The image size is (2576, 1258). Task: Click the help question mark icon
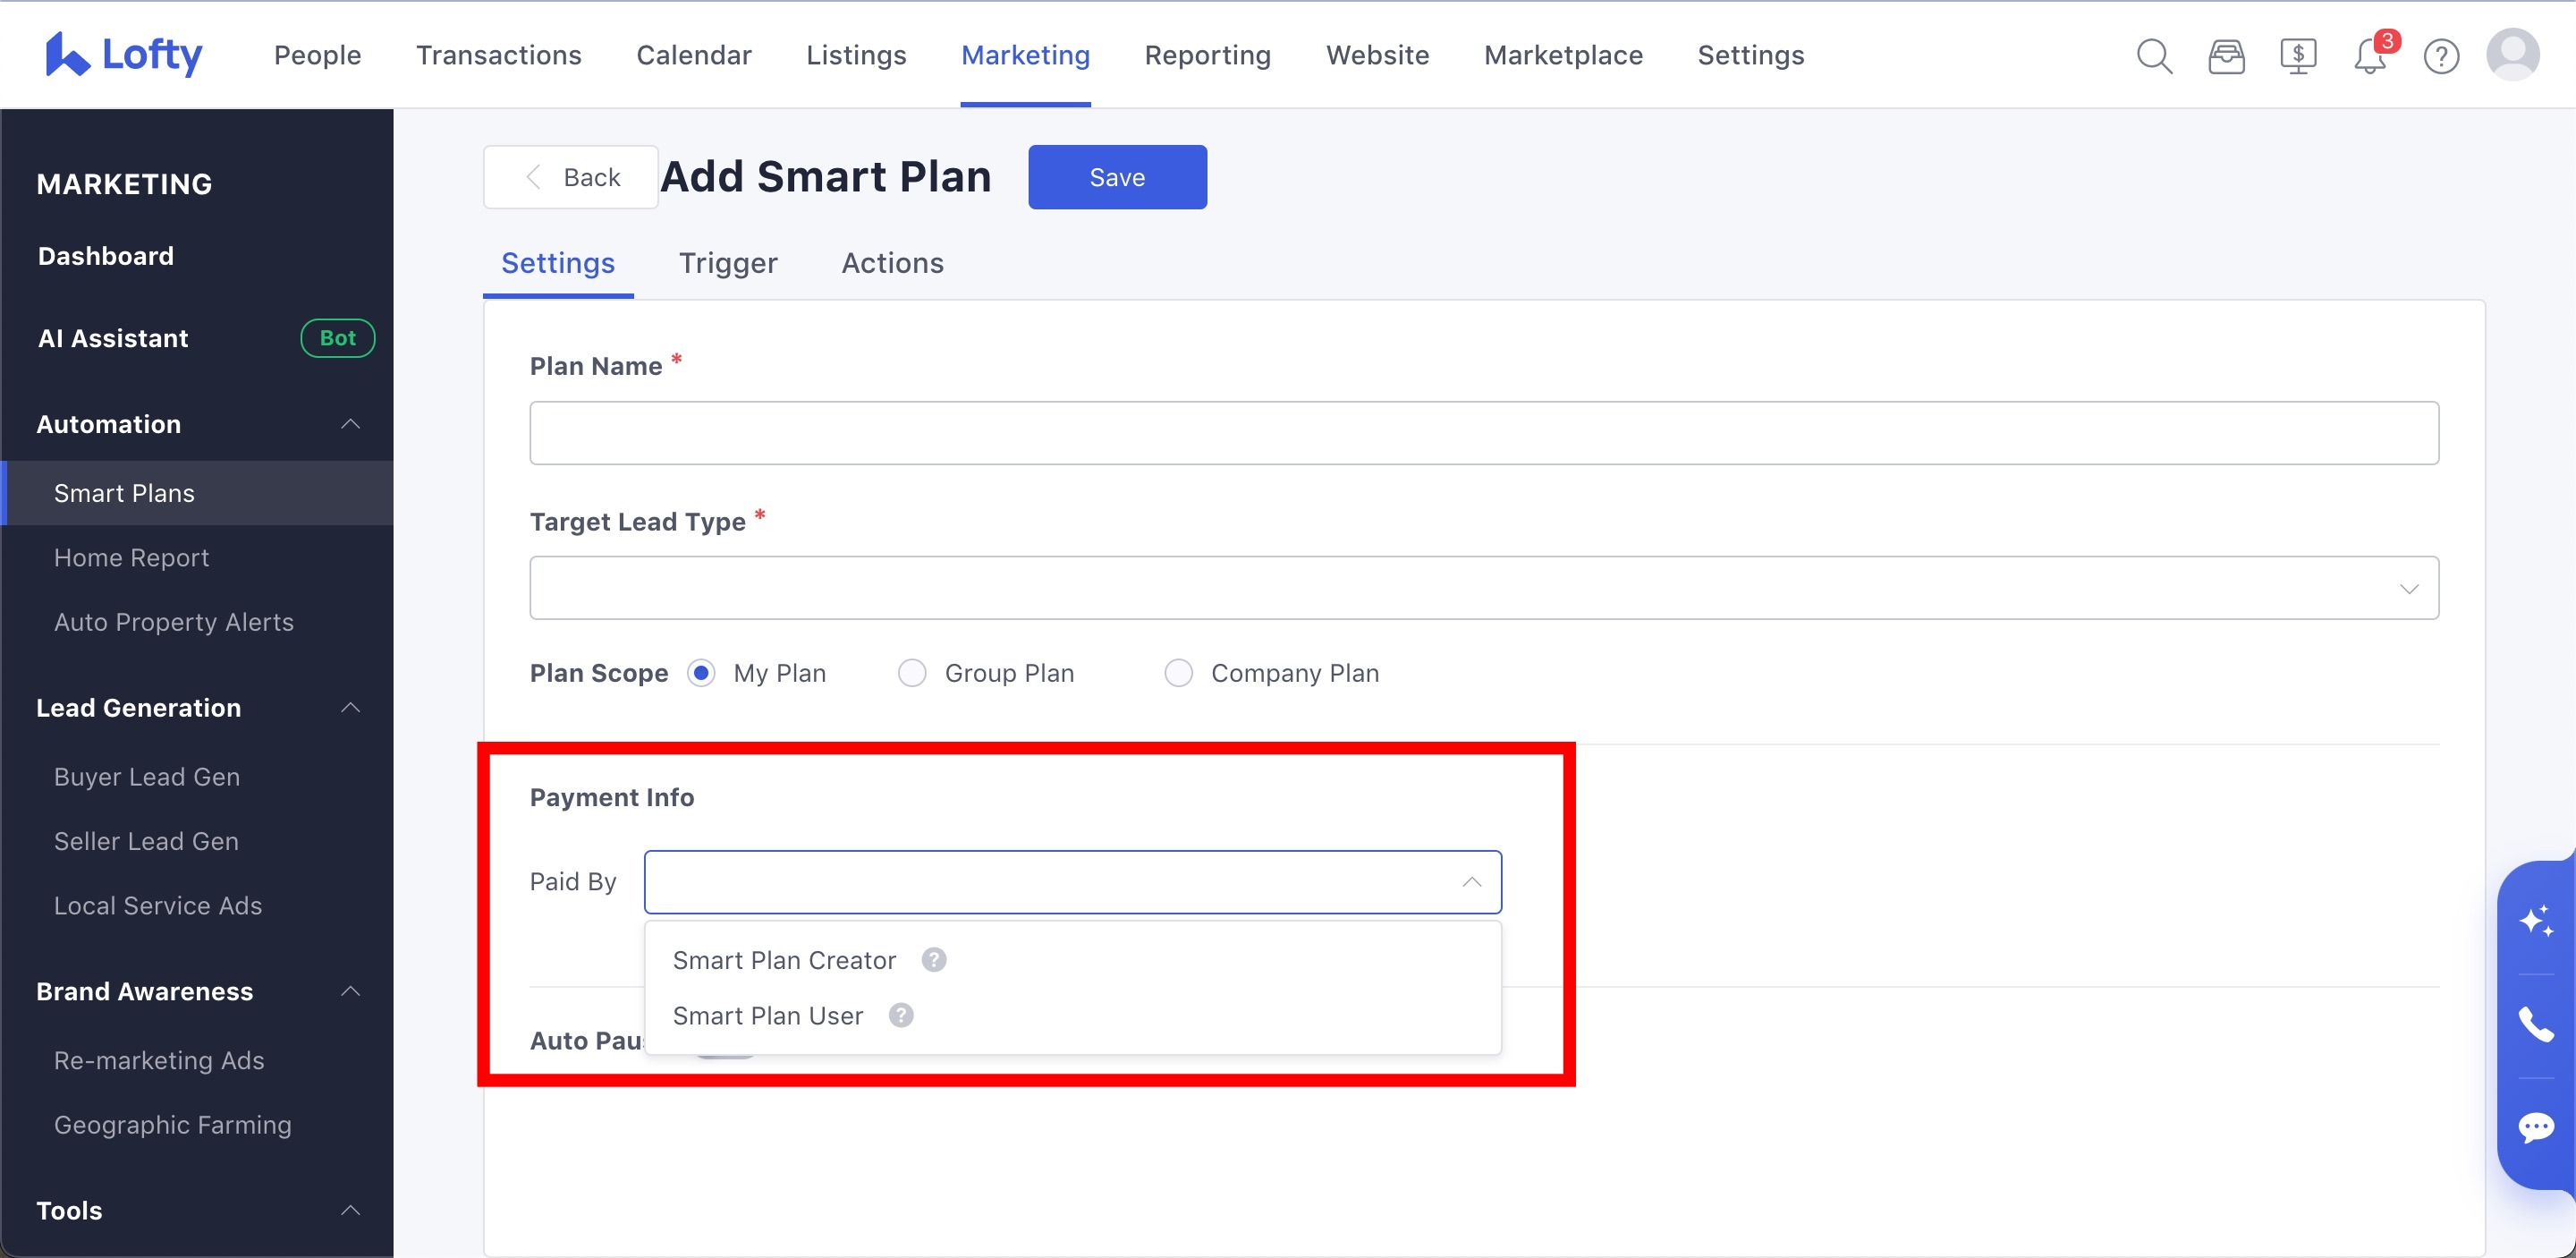pyautogui.click(x=2441, y=56)
